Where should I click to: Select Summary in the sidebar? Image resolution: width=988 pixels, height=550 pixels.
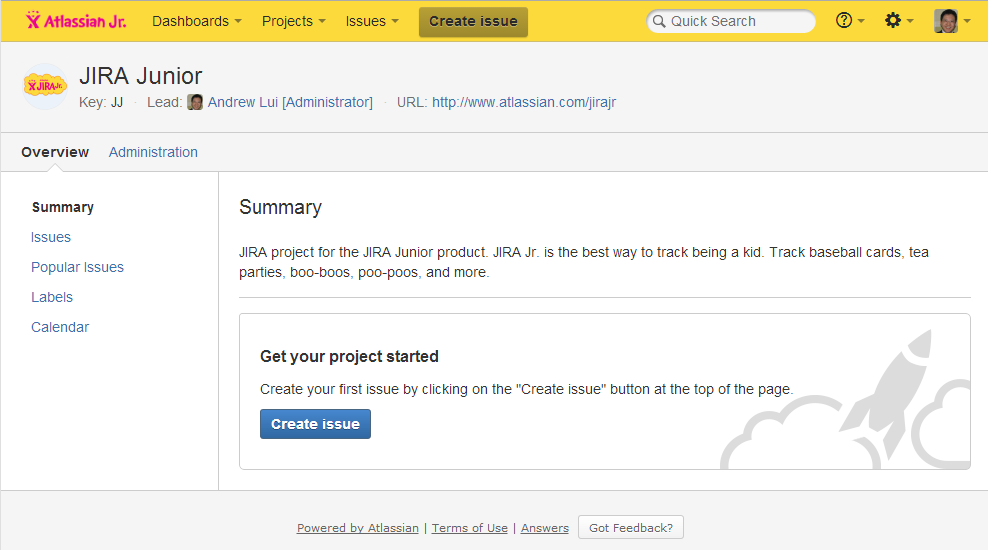62,207
